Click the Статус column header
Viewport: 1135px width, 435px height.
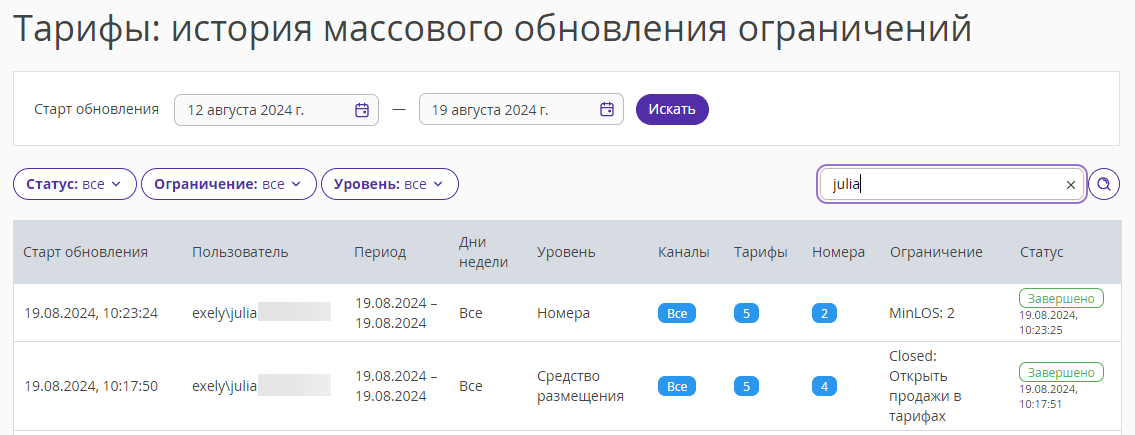click(x=1042, y=252)
